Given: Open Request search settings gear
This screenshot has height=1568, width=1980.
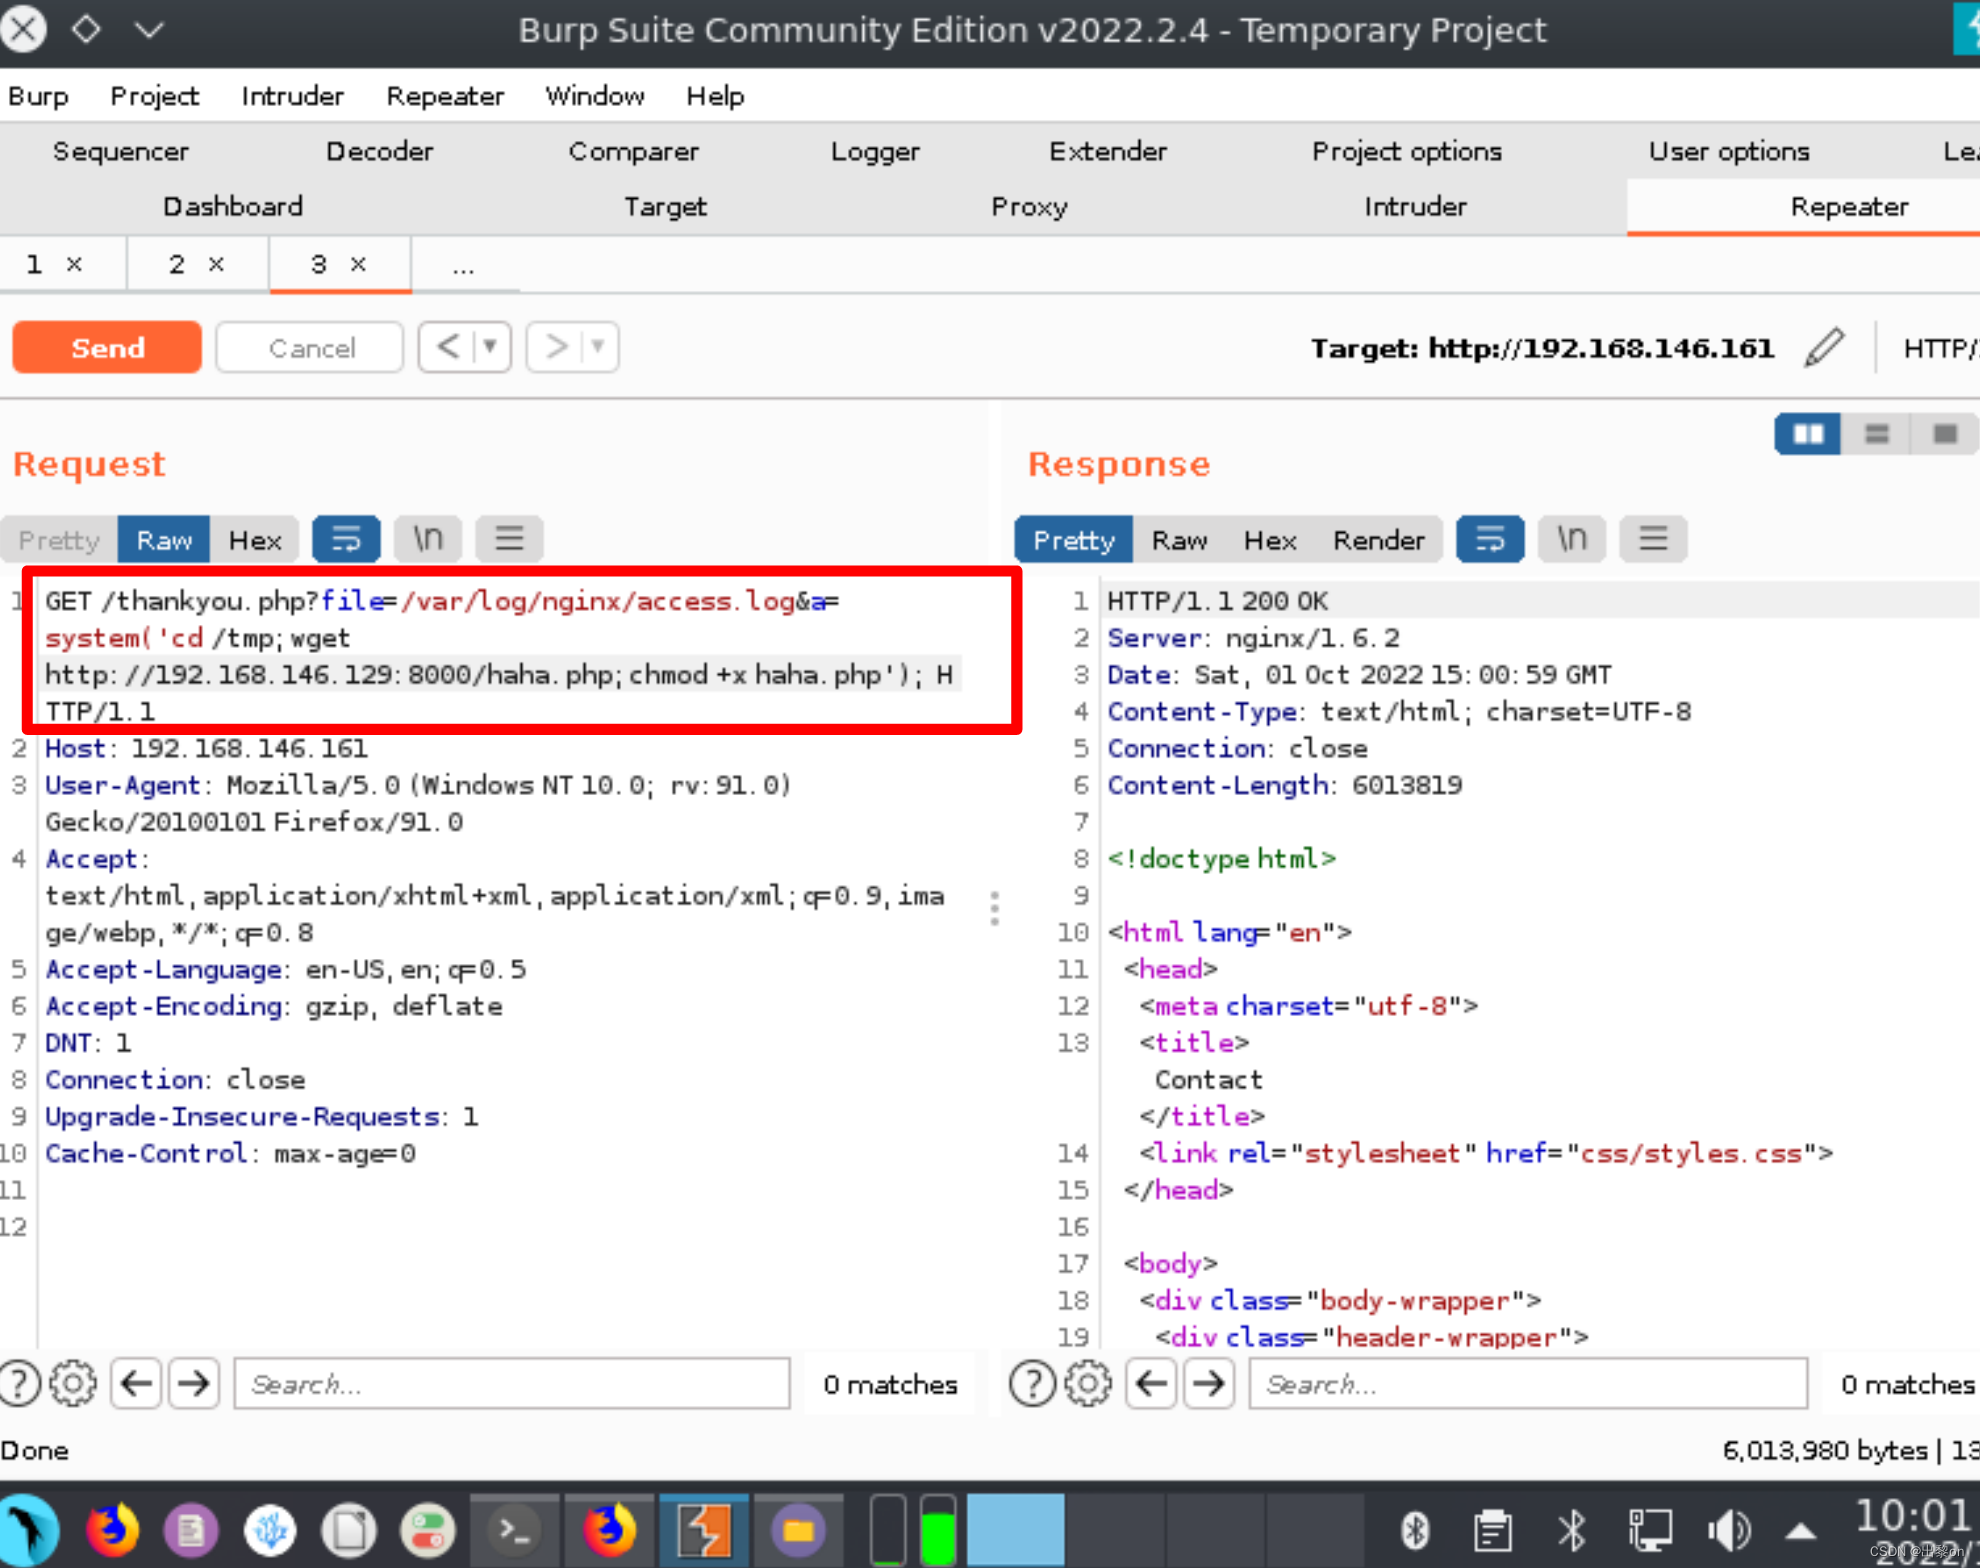Looking at the screenshot, I should tap(73, 1384).
